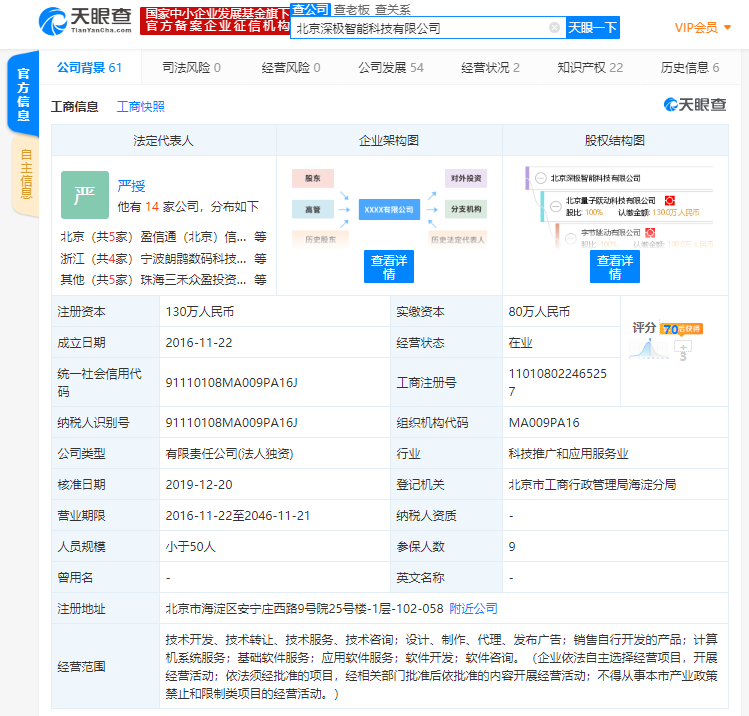Viewport: 749px width, 716px height.
Task: Click the 2016-11-22至2046-11-21 business term value
Action: [x=238, y=516]
